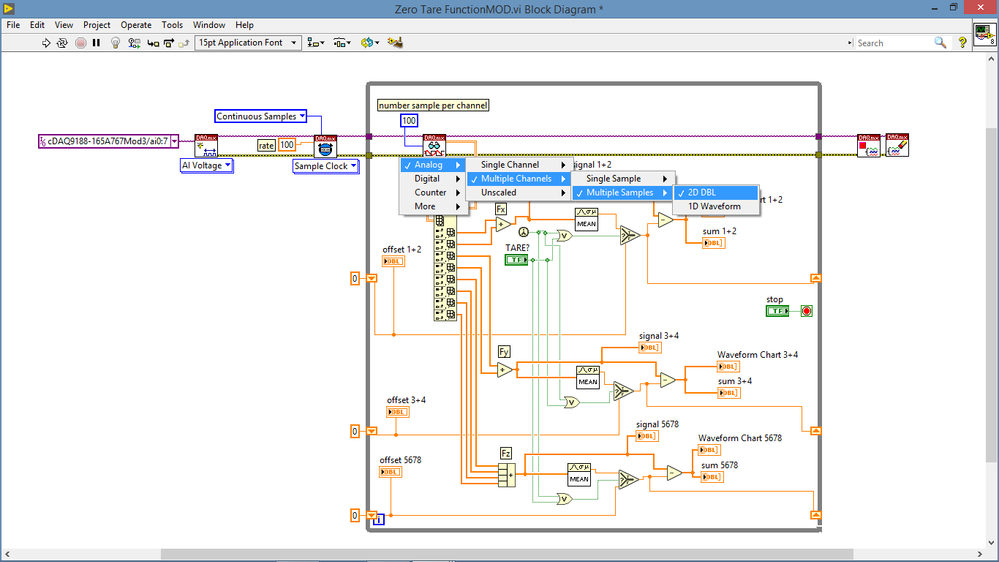The image size is (999, 562).
Task: Select the 1D Waveform option
Action: click(716, 206)
